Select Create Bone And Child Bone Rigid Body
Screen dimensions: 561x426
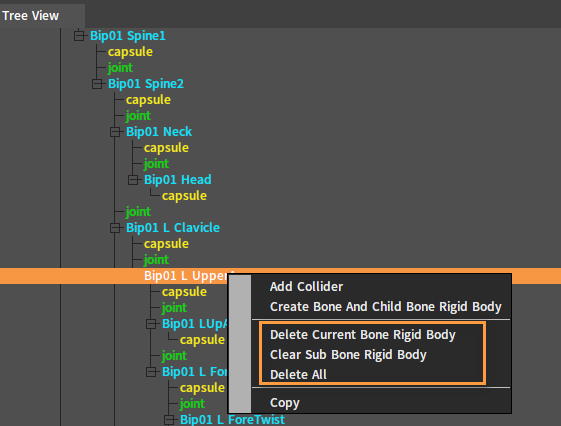(x=386, y=307)
